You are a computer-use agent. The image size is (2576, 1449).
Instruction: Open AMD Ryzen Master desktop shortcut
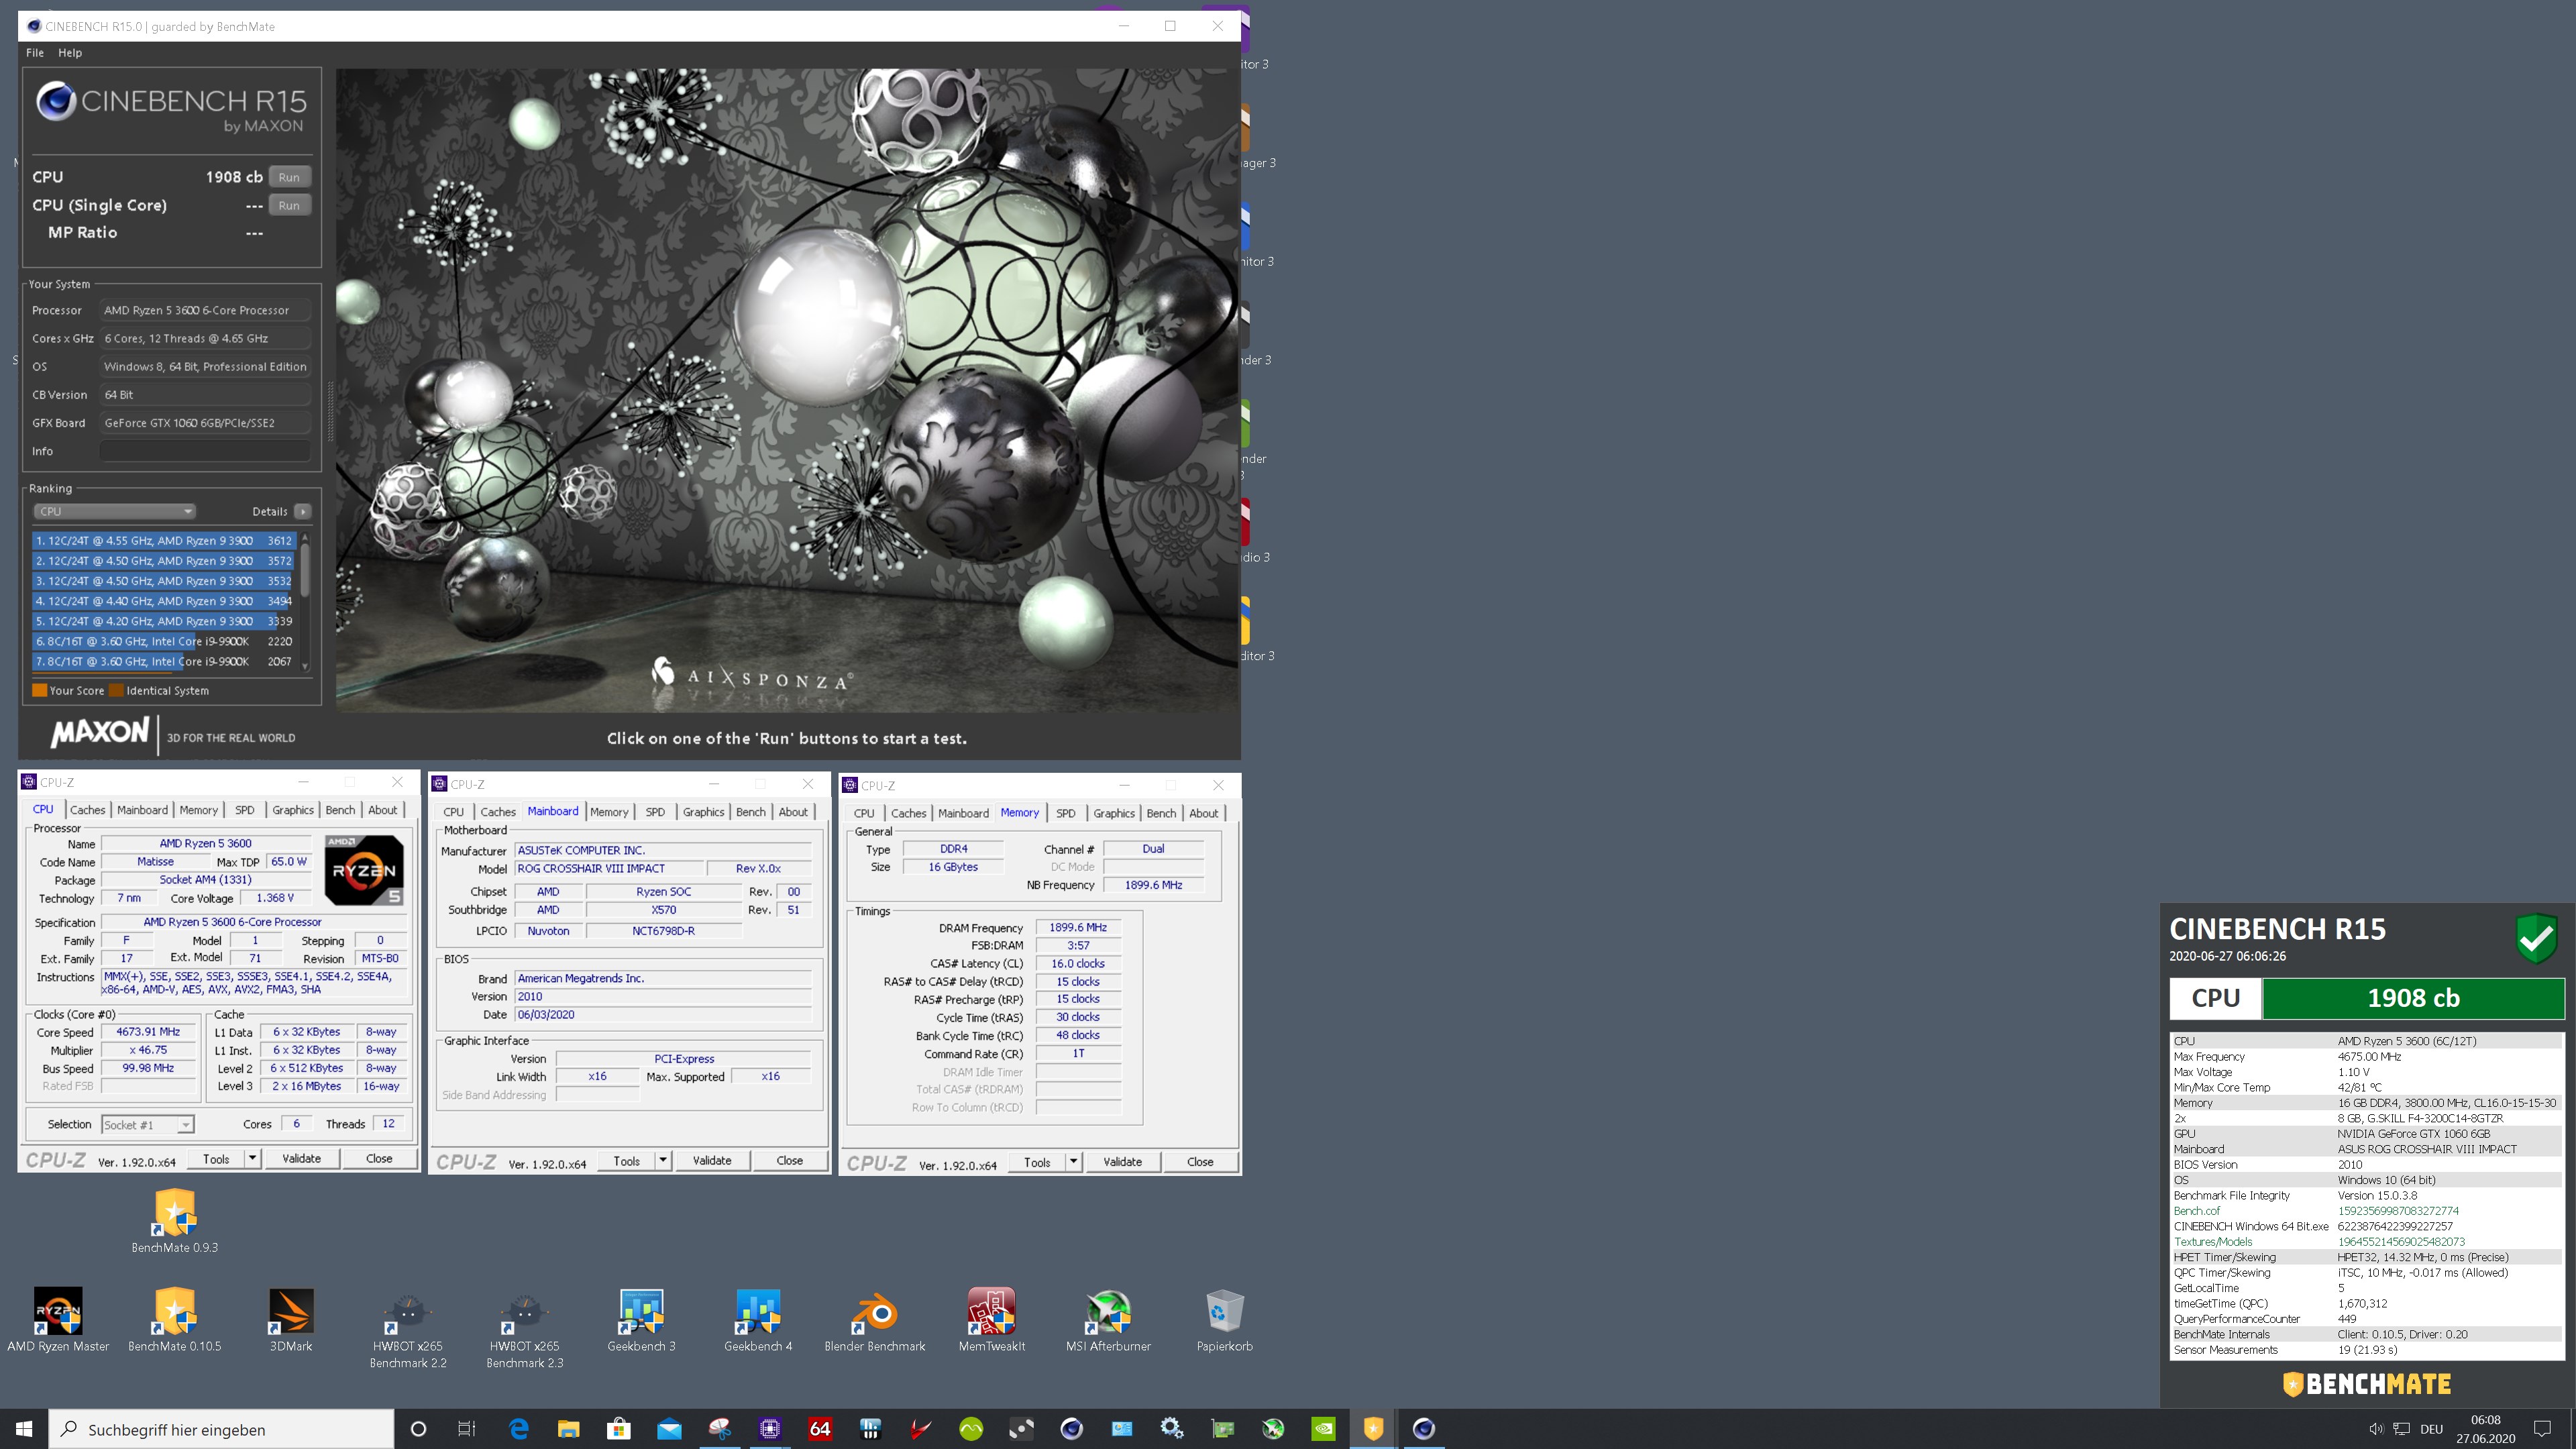tap(58, 1320)
